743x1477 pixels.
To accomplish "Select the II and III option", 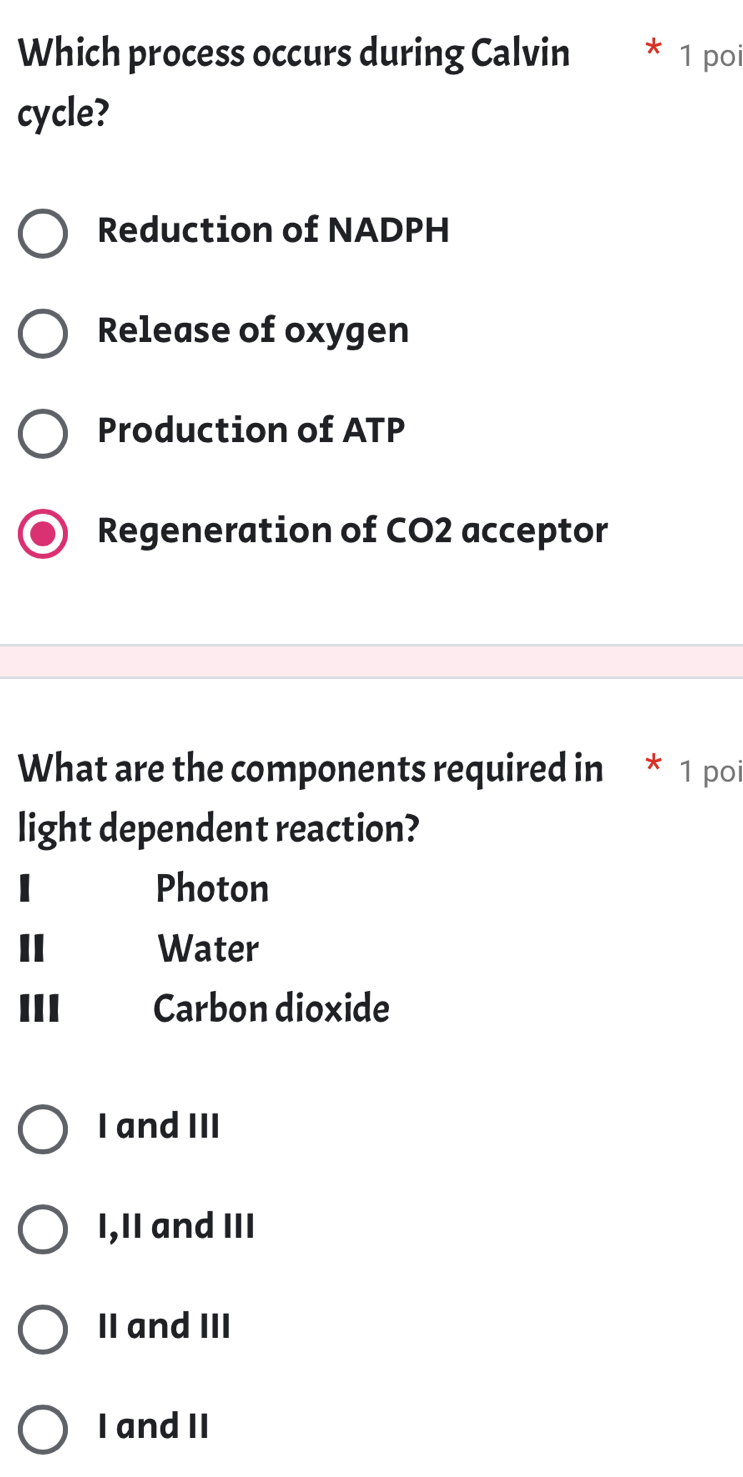I will tap(42, 1329).
